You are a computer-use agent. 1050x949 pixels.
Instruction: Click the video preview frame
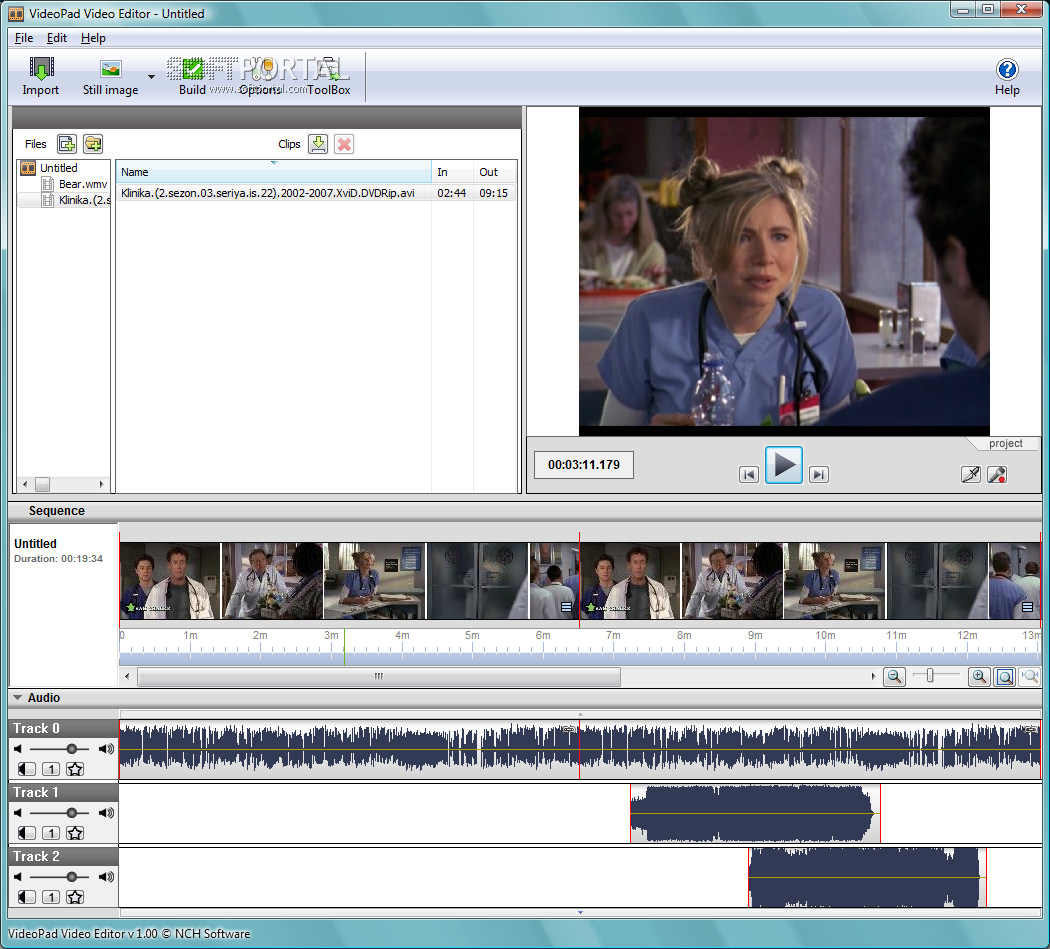pos(784,271)
